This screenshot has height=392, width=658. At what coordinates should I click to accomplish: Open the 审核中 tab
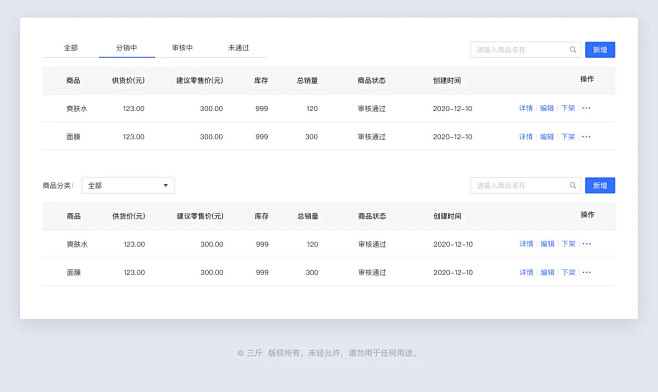tap(183, 48)
